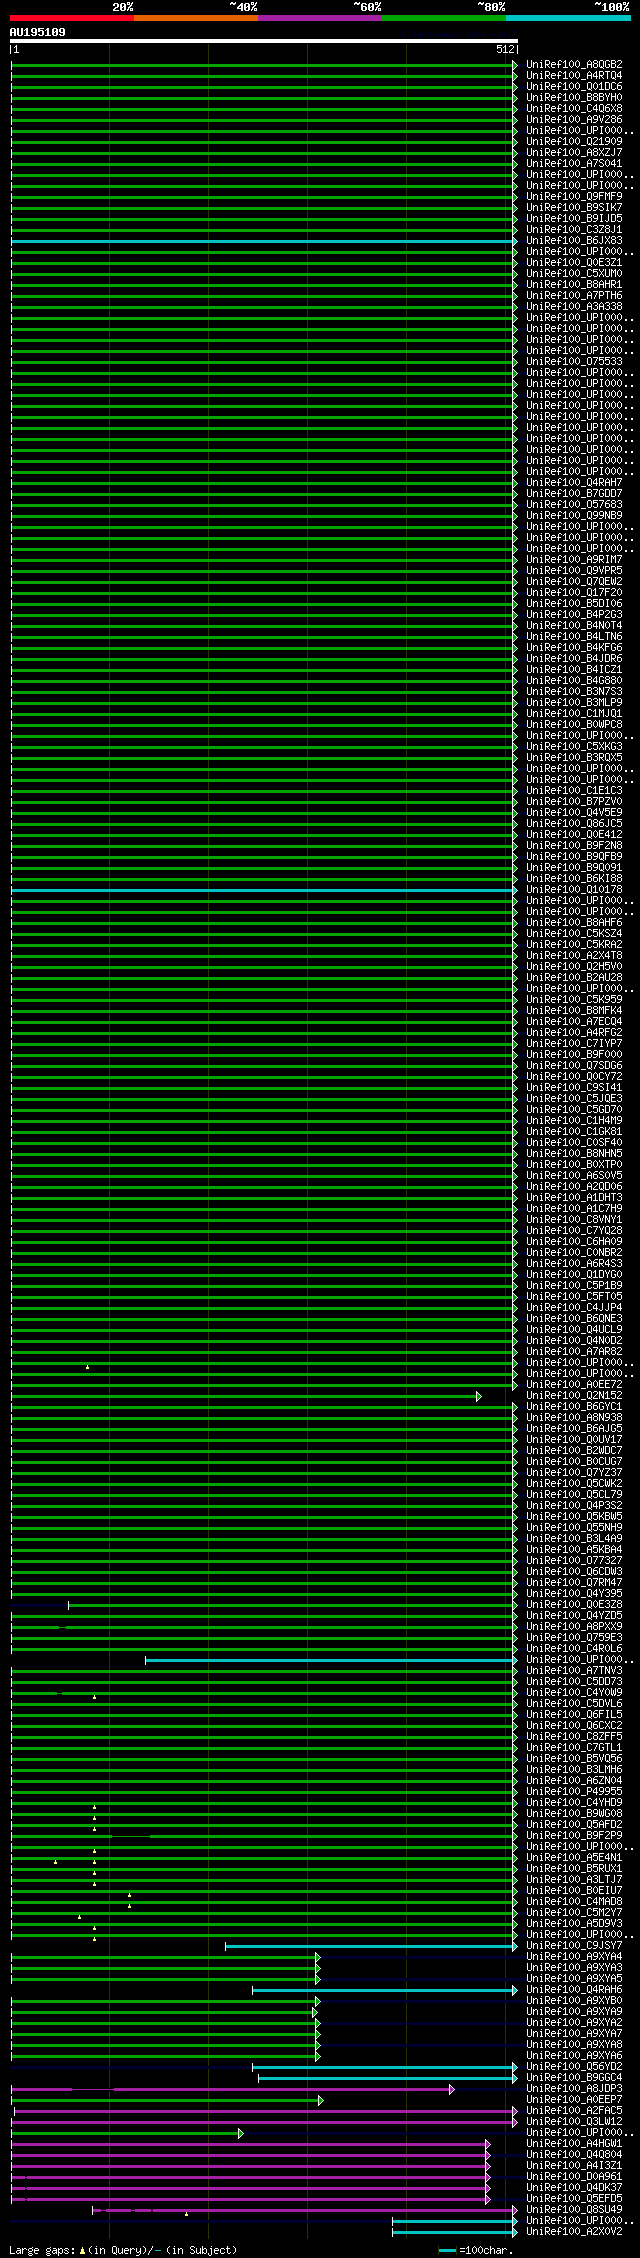This screenshot has height=2258, width=640.
Task: Open hit UniRef100_Q21909
Action: [x=574, y=142]
